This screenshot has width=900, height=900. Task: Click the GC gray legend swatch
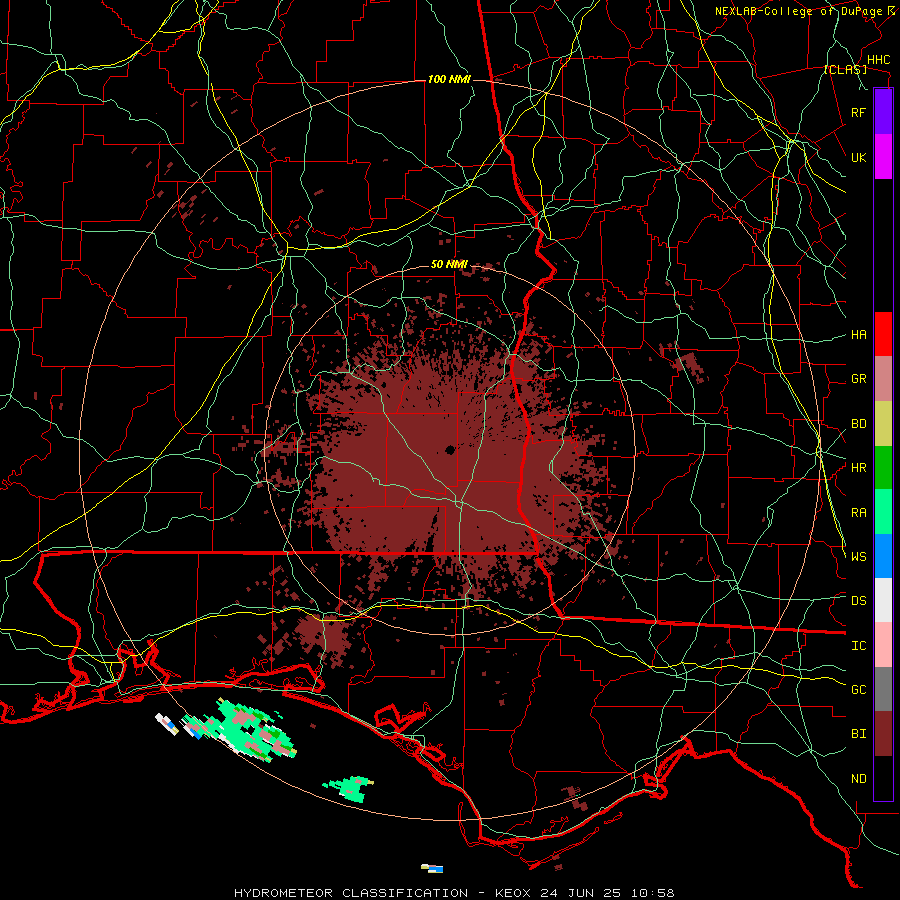pos(883,689)
